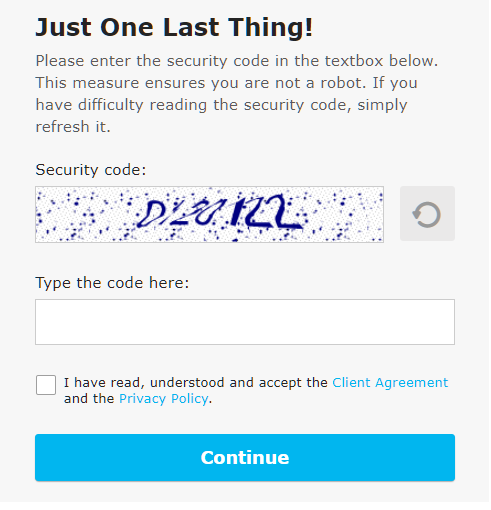The image size is (491, 510).
Task: Click the "Just One Last Thing!" heading
Action: coord(174,27)
